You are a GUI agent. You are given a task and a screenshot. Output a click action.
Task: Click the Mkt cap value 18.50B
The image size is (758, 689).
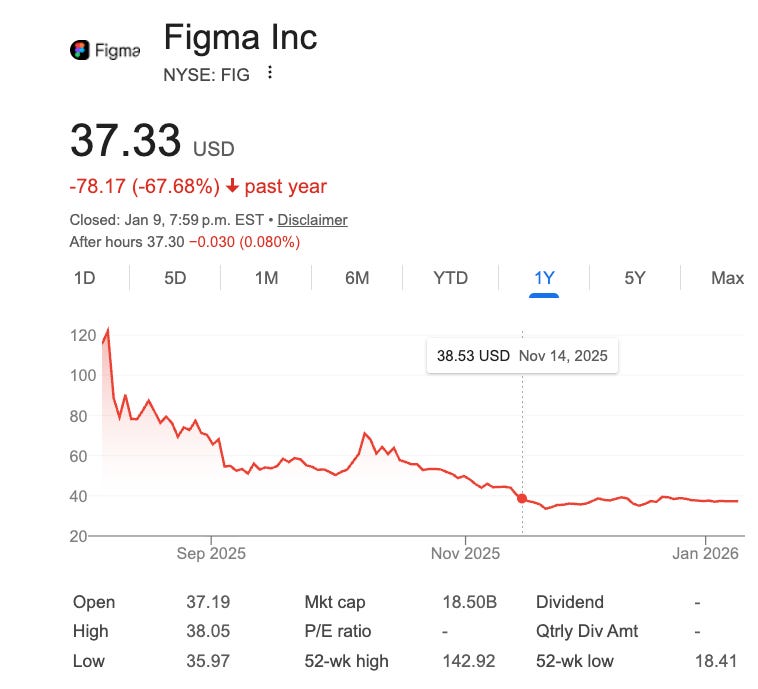pyautogui.click(x=470, y=602)
